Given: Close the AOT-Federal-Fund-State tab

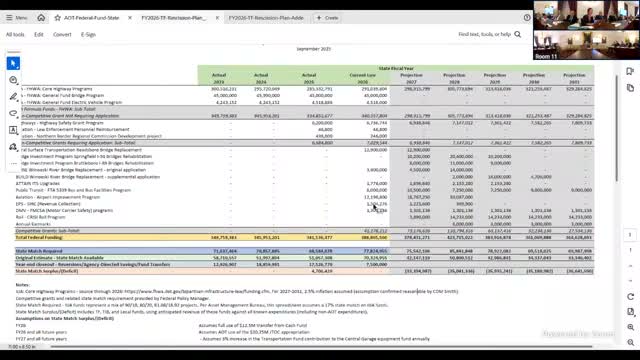Looking at the screenshot, I should [x=130, y=18].
